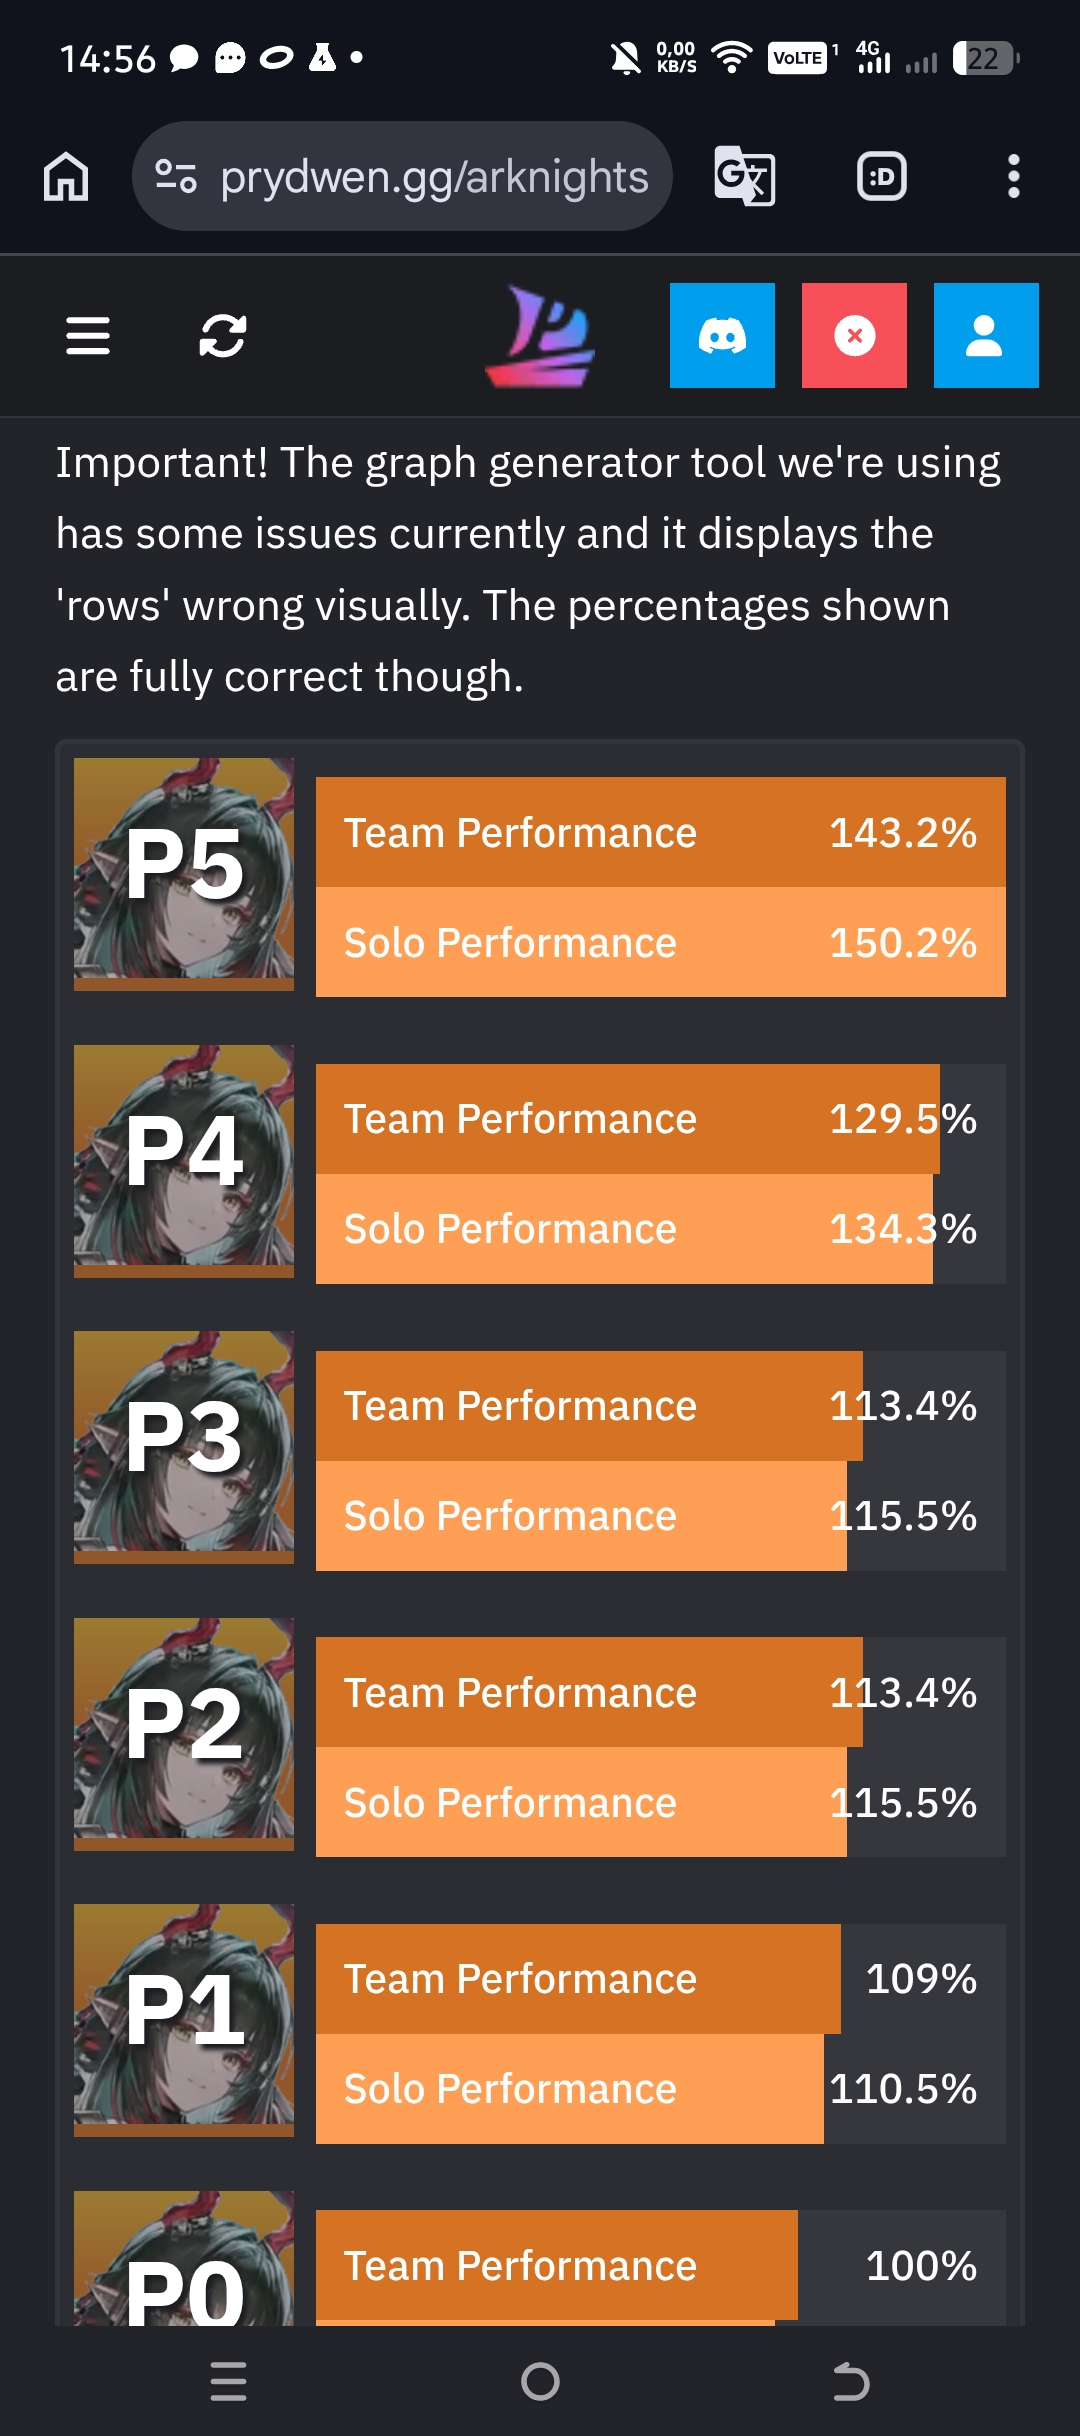Tap Android back navigation button
This screenshot has height=2436, width=1080.
pyautogui.click(x=851, y=2381)
